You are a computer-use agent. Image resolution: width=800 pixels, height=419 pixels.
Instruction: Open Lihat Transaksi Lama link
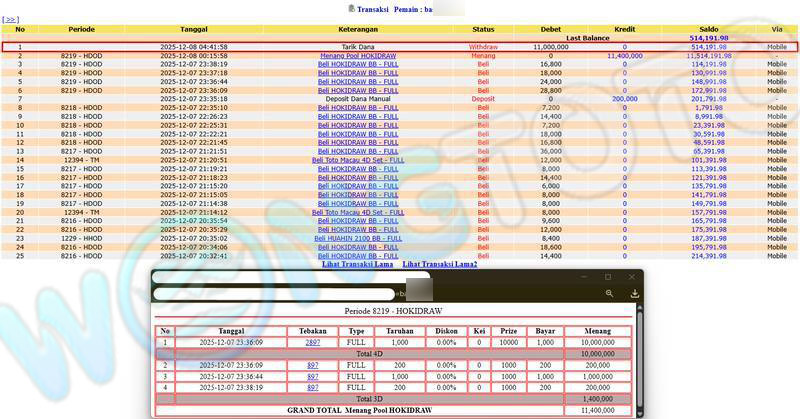[357, 264]
